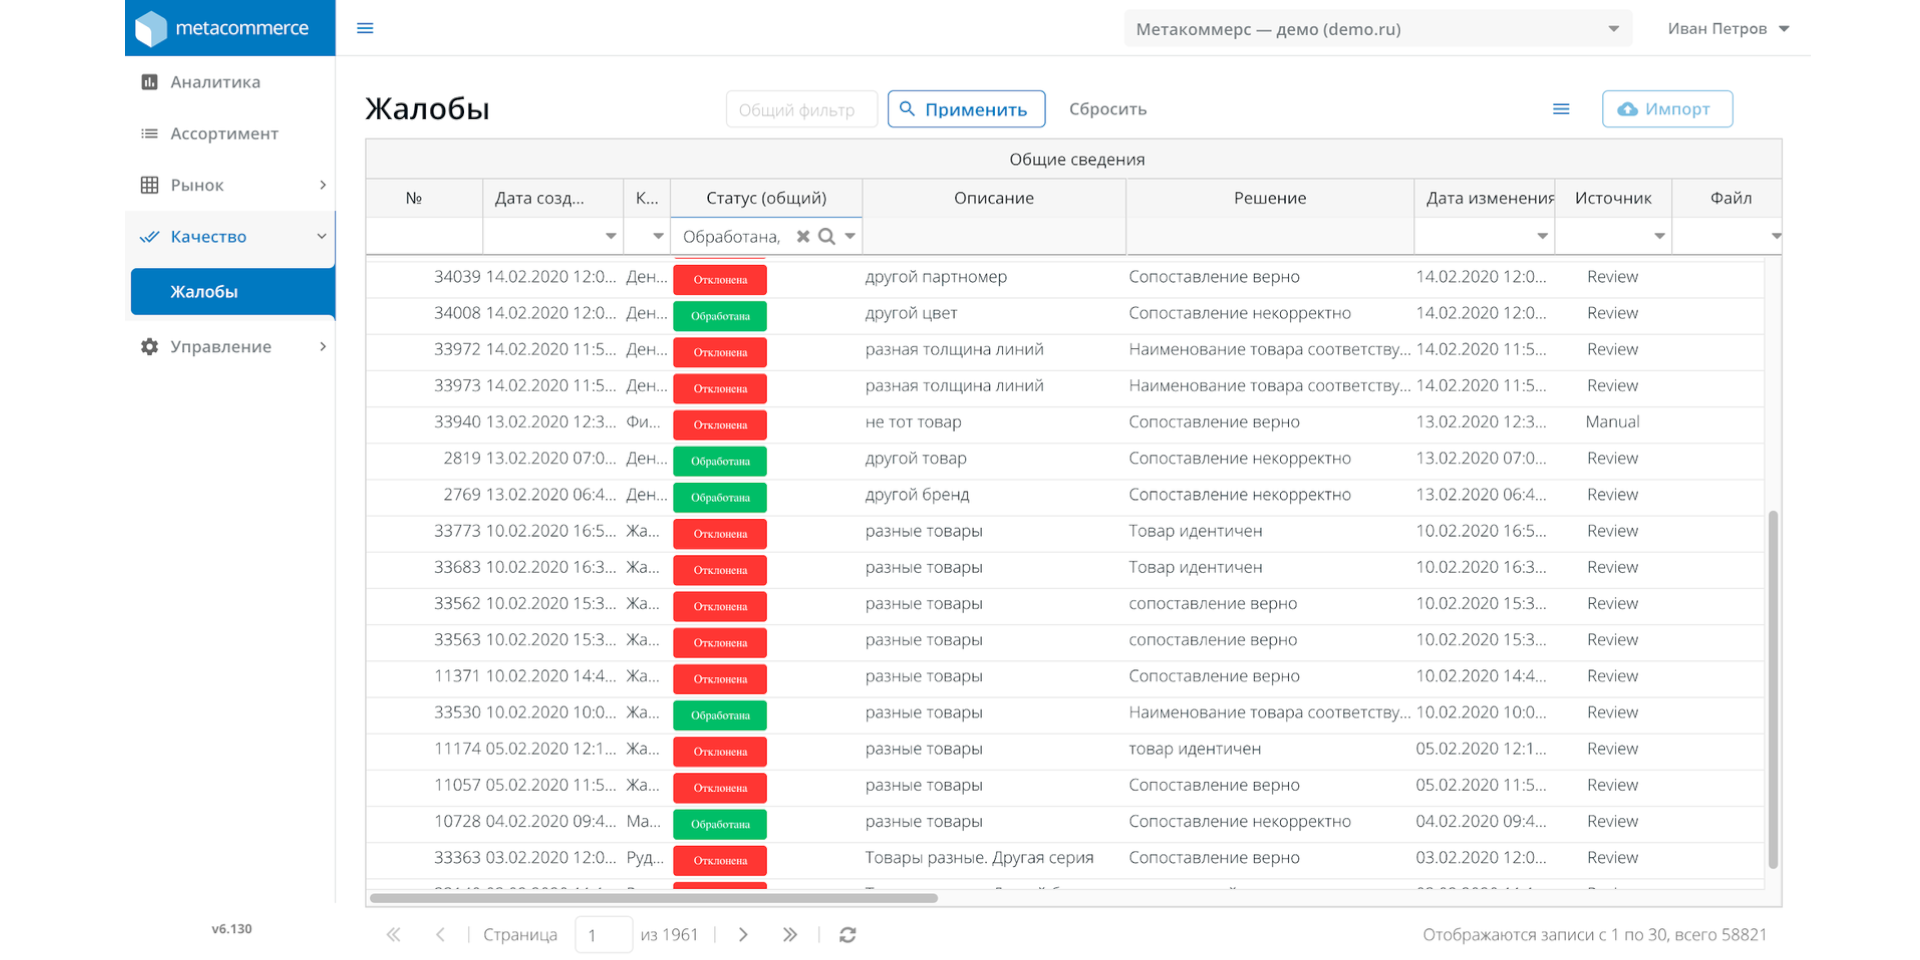Screen dimensions: 1920x960
Task: Open the Дата изменения filter dropdown
Action: coord(1542,237)
